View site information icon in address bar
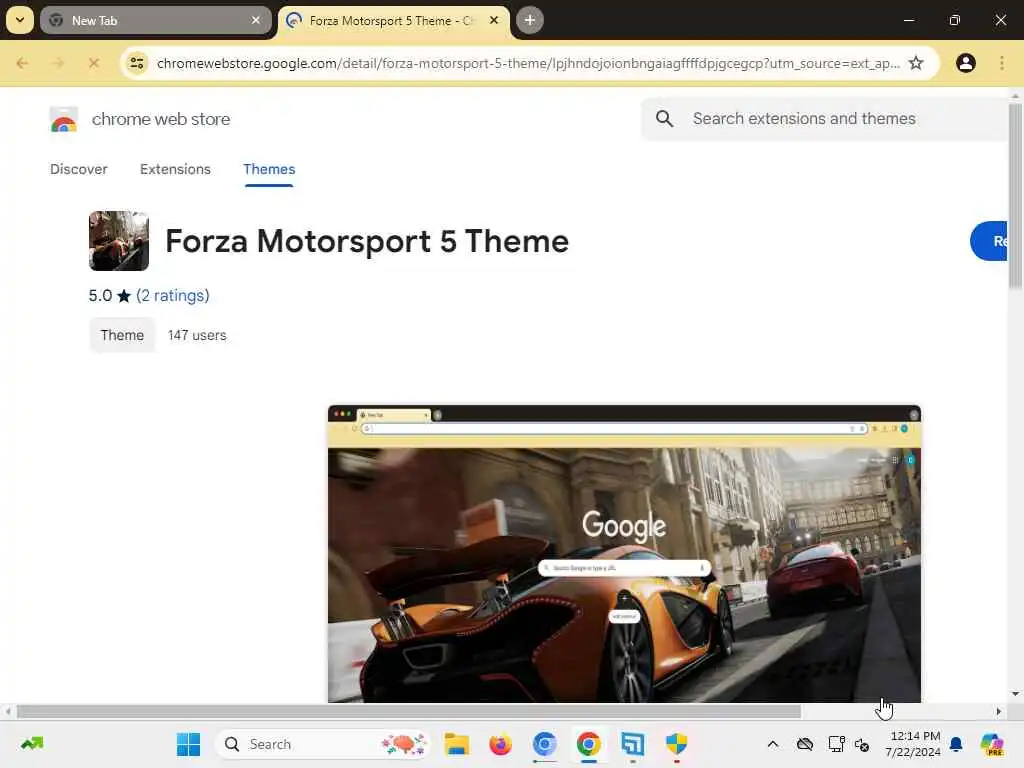The height and width of the screenshot is (768, 1024). tap(137, 63)
